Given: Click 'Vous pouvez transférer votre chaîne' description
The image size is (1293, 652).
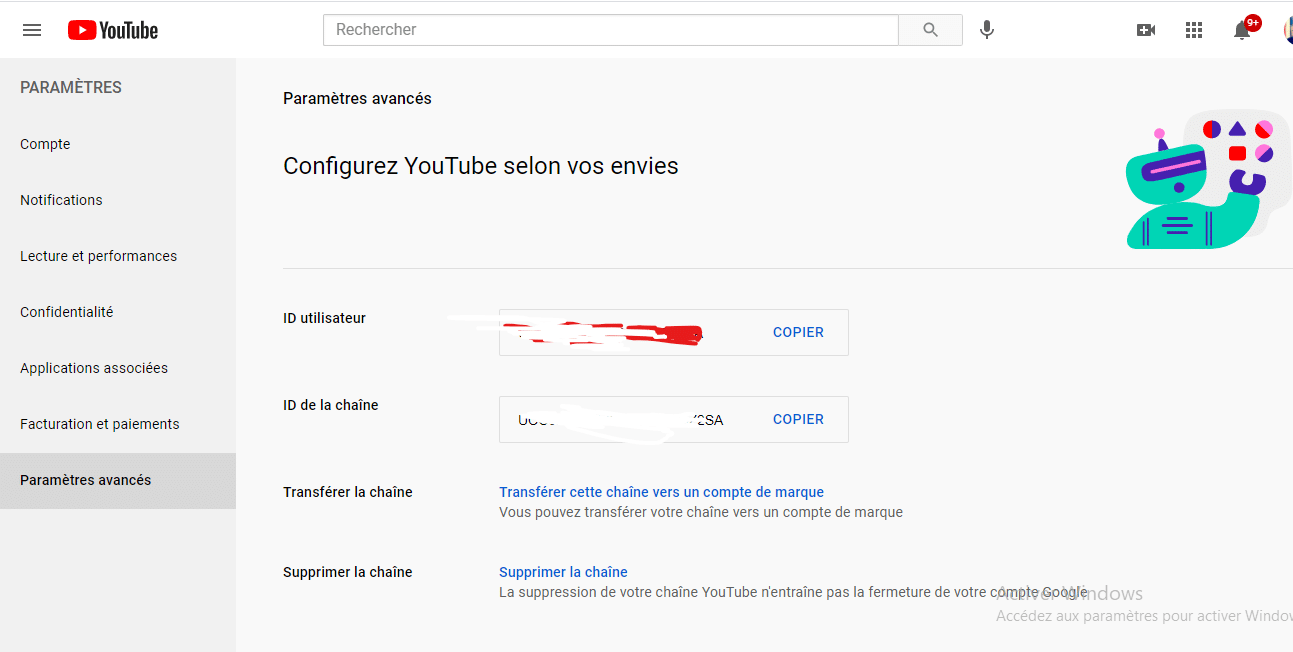Looking at the screenshot, I should pyautogui.click(x=701, y=512).
